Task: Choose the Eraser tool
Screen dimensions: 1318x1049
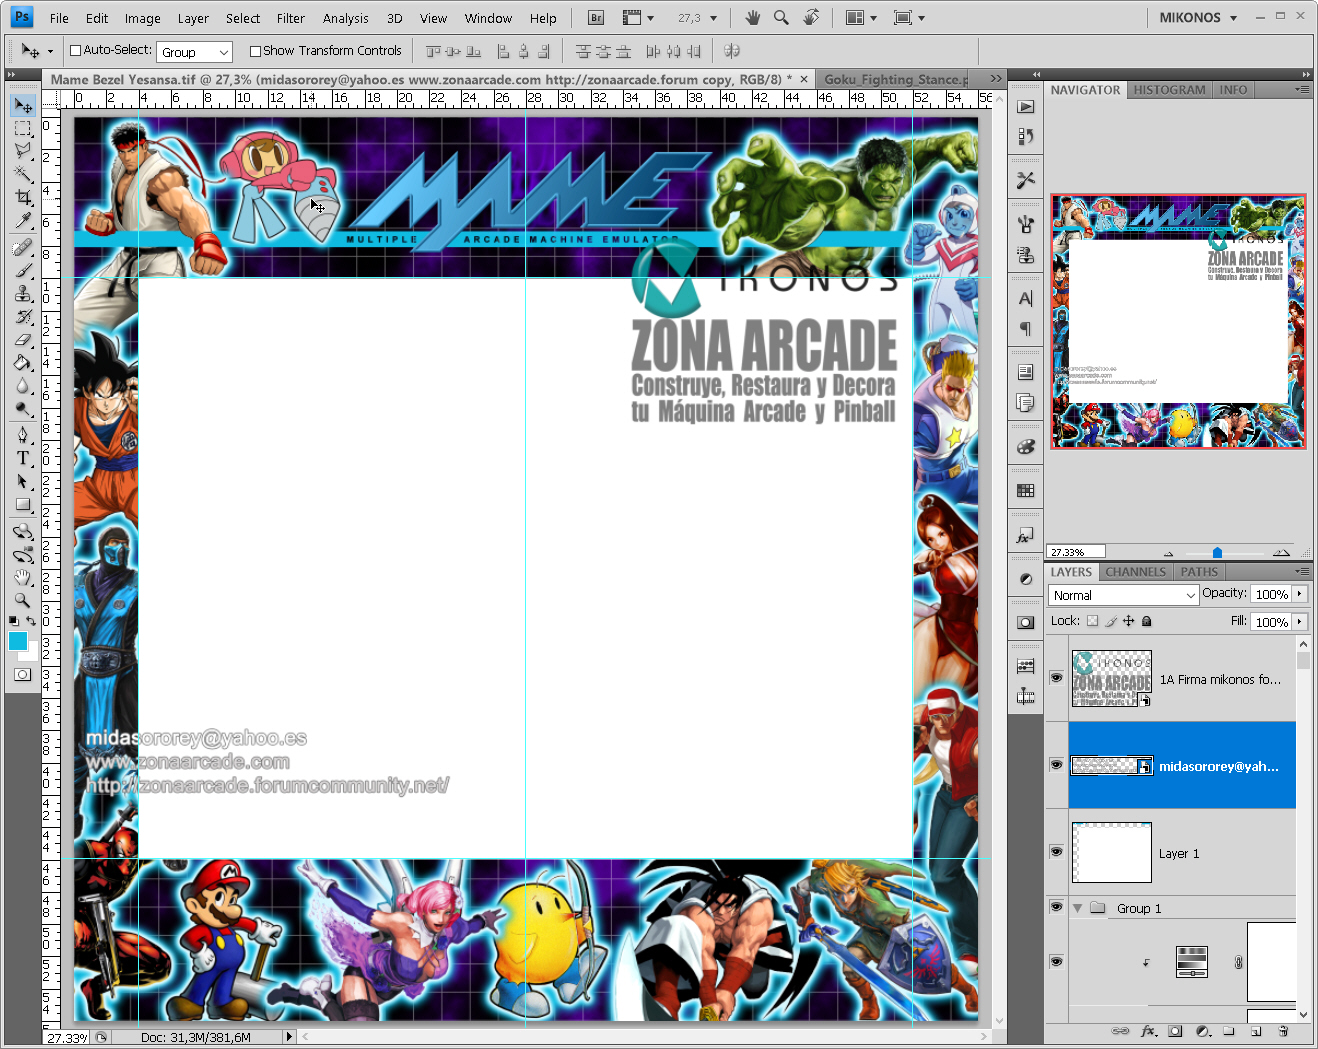Action: coord(23,340)
